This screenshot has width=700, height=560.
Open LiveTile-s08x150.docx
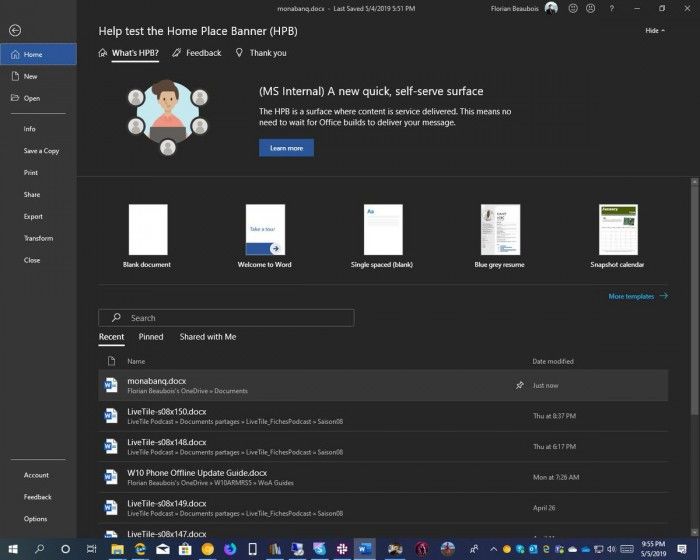pos(383,416)
